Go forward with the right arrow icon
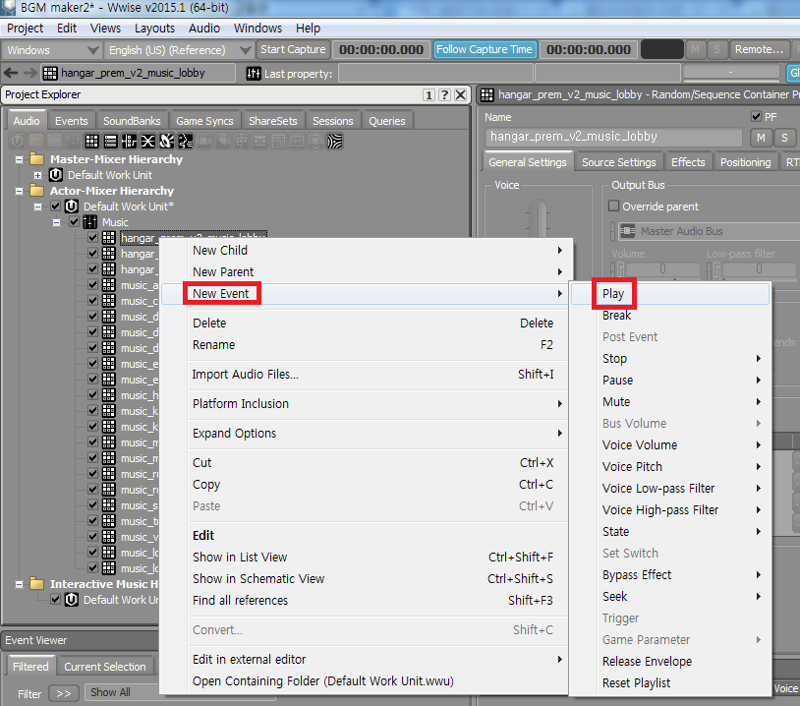The width and height of the screenshot is (800, 706). (x=30, y=73)
